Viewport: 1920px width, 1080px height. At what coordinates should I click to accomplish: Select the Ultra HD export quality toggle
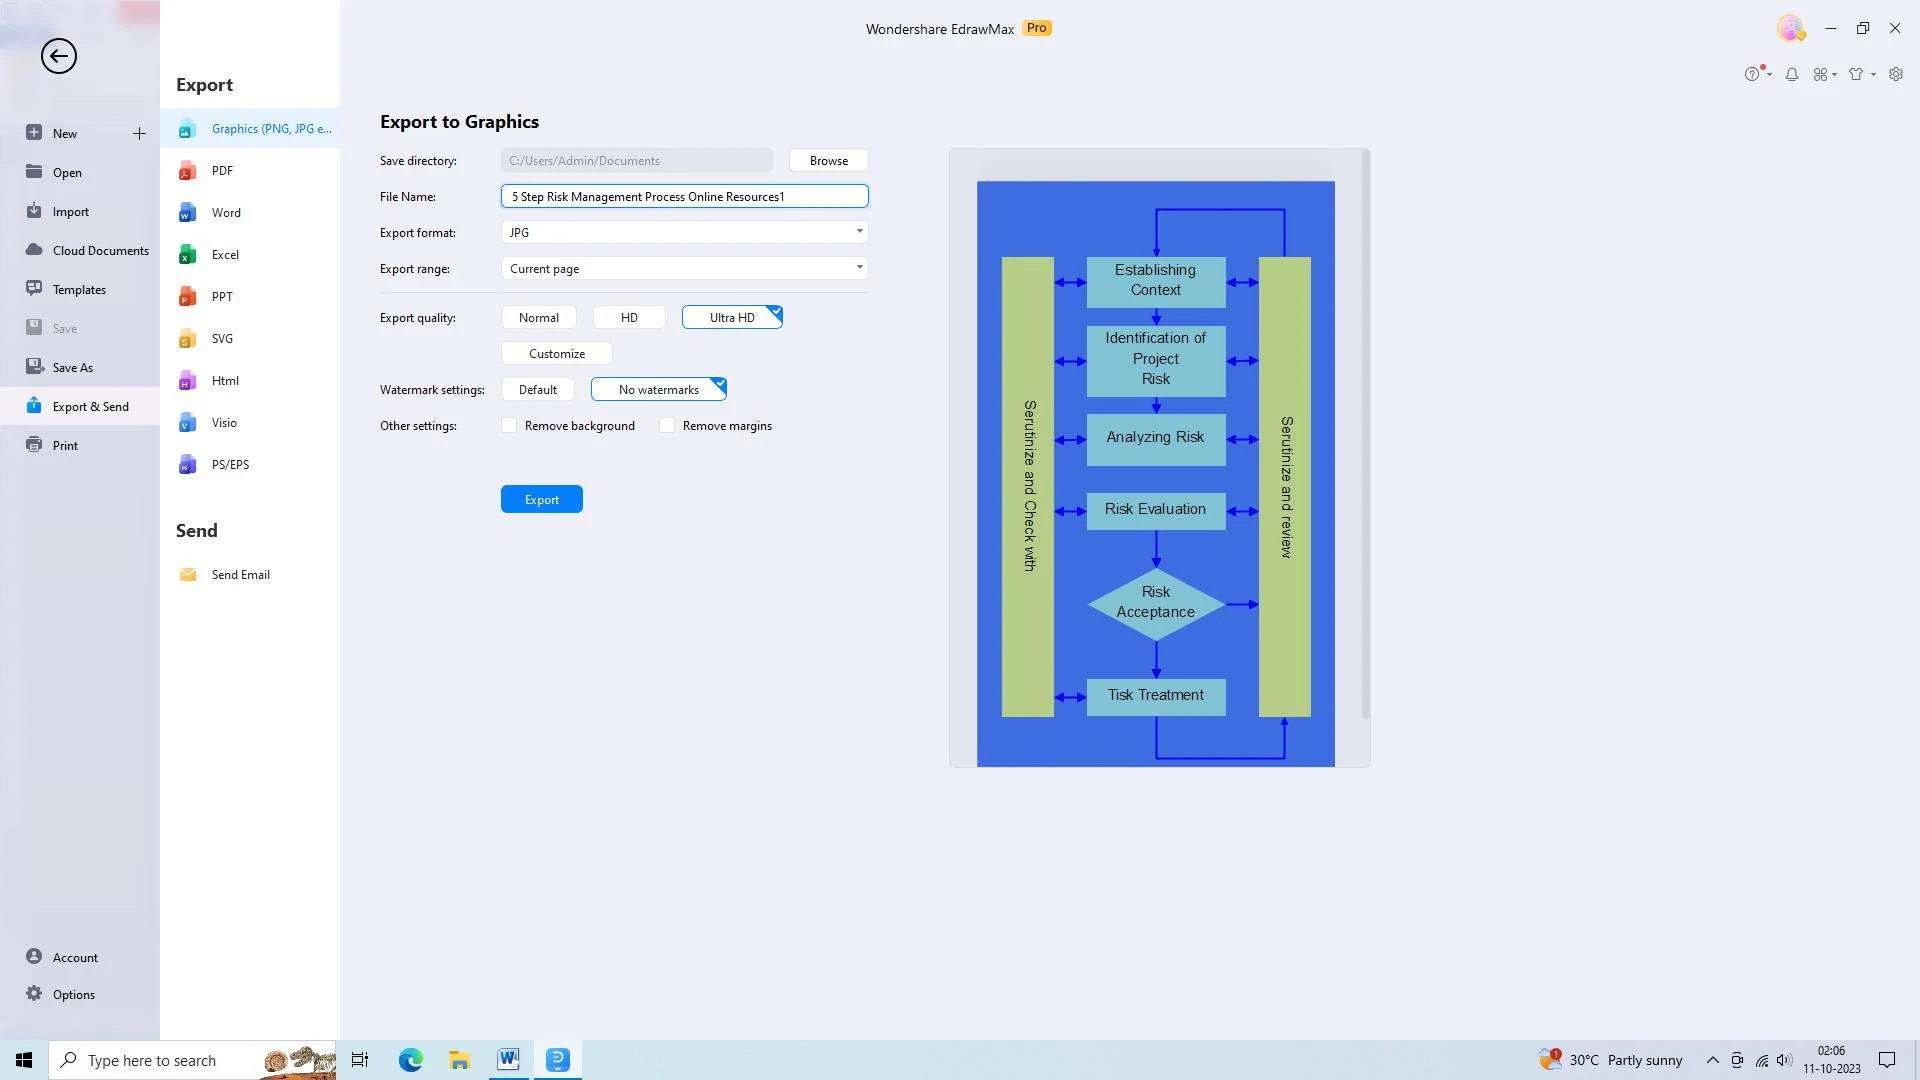[732, 316]
